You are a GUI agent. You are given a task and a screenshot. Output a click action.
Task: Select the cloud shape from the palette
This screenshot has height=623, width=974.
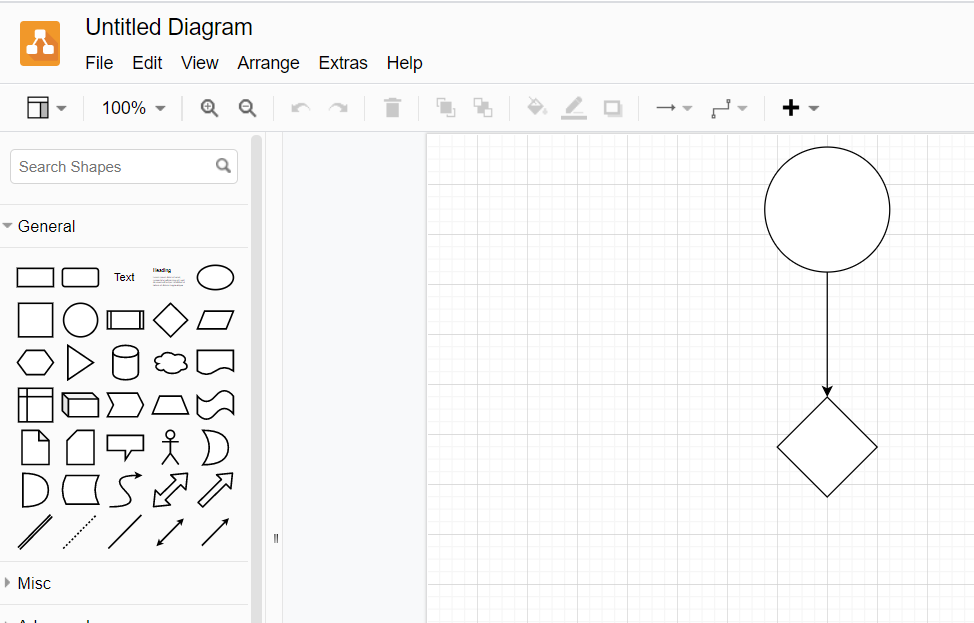[x=170, y=363]
